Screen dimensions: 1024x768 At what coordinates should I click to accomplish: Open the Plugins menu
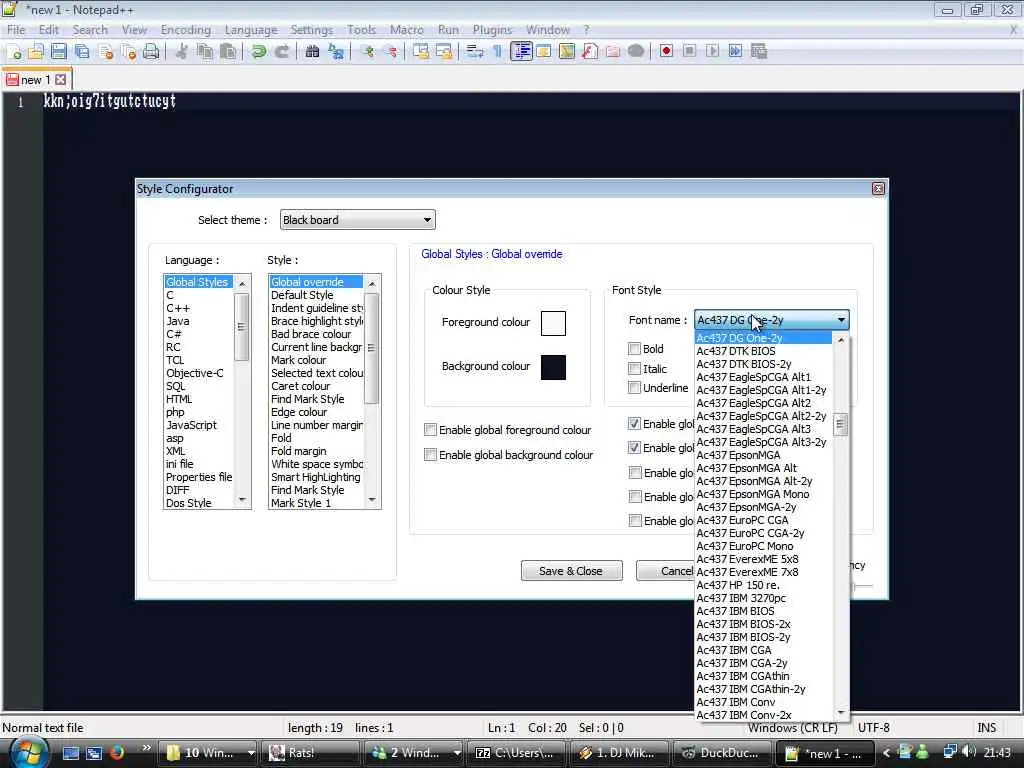[492, 30]
